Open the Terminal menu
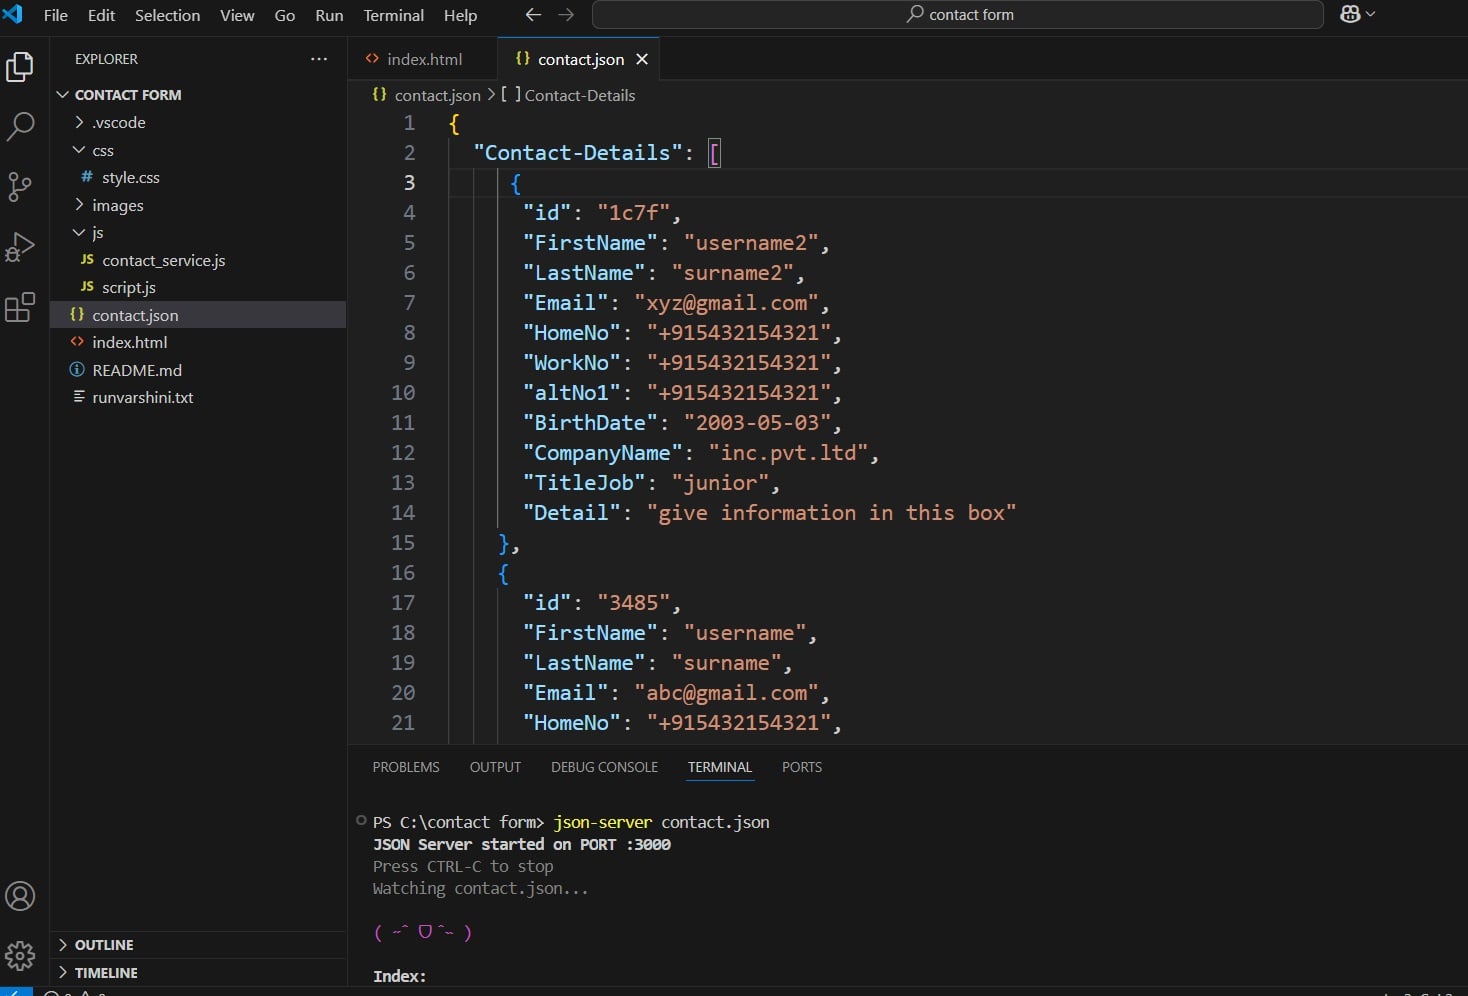The image size is (1468, 996). [393, 15]
